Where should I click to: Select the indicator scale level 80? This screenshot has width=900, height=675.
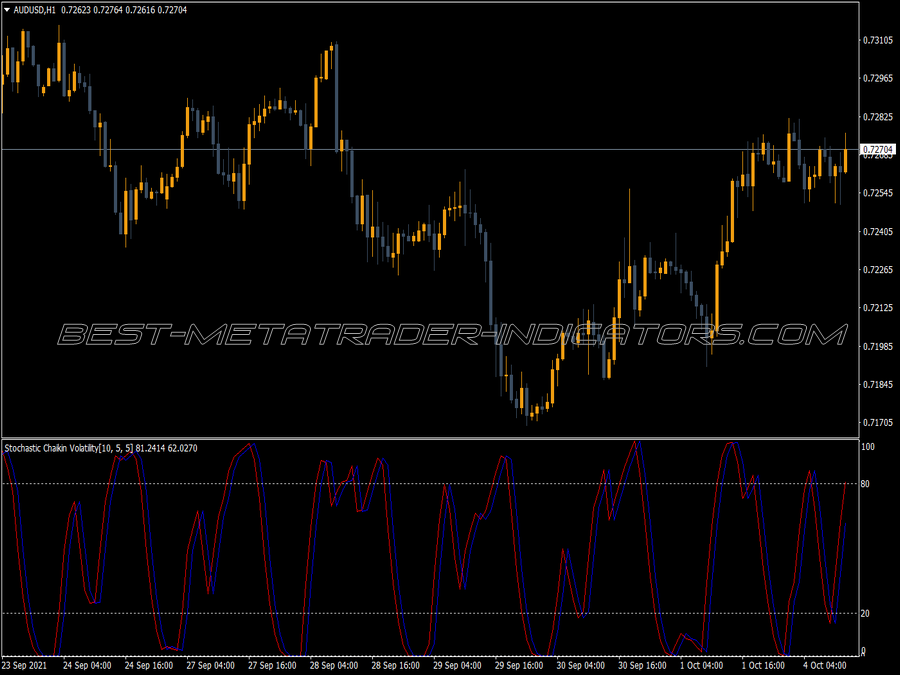pos(865,484)
